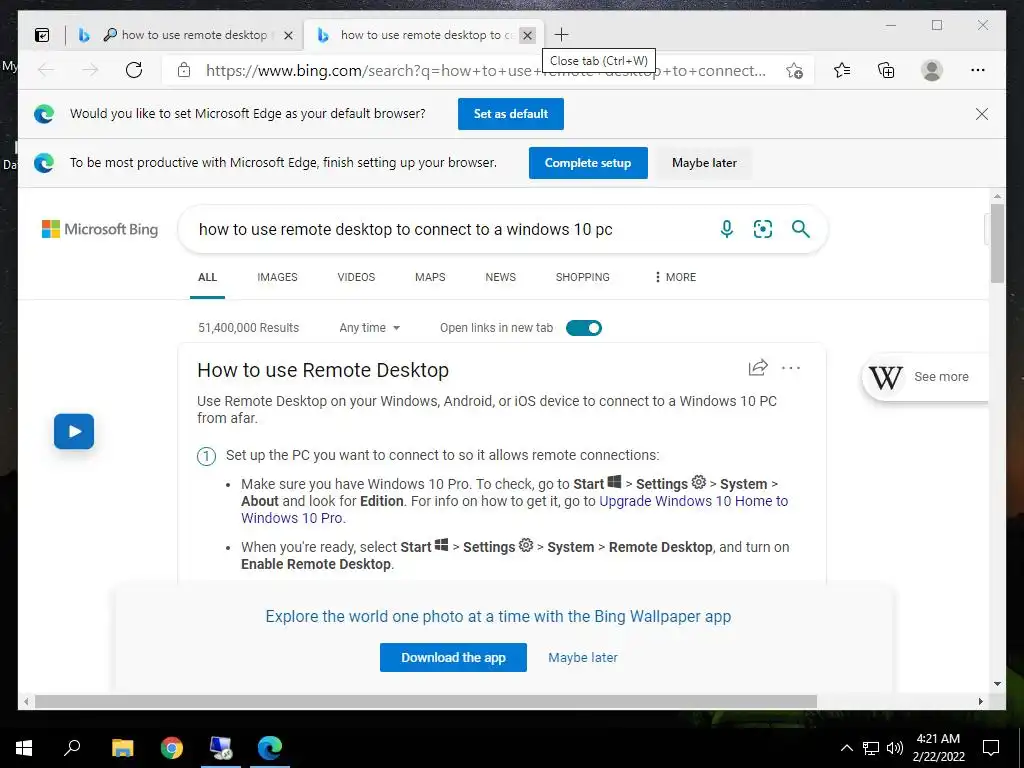The height and width of the screenshot is (768, 1024).
Task: Click the vertical page scrollbar thumb
Action: point(997,243)
